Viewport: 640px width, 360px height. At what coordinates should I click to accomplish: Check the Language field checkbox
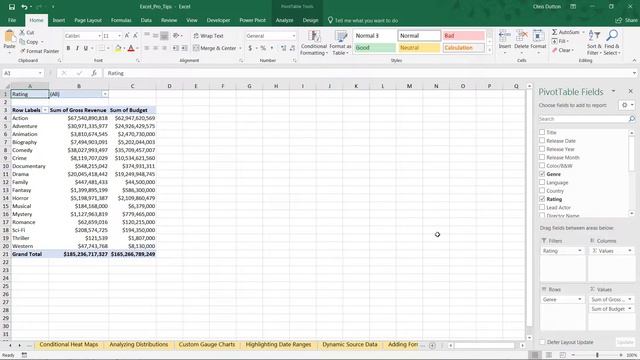(x=542, y=182)
